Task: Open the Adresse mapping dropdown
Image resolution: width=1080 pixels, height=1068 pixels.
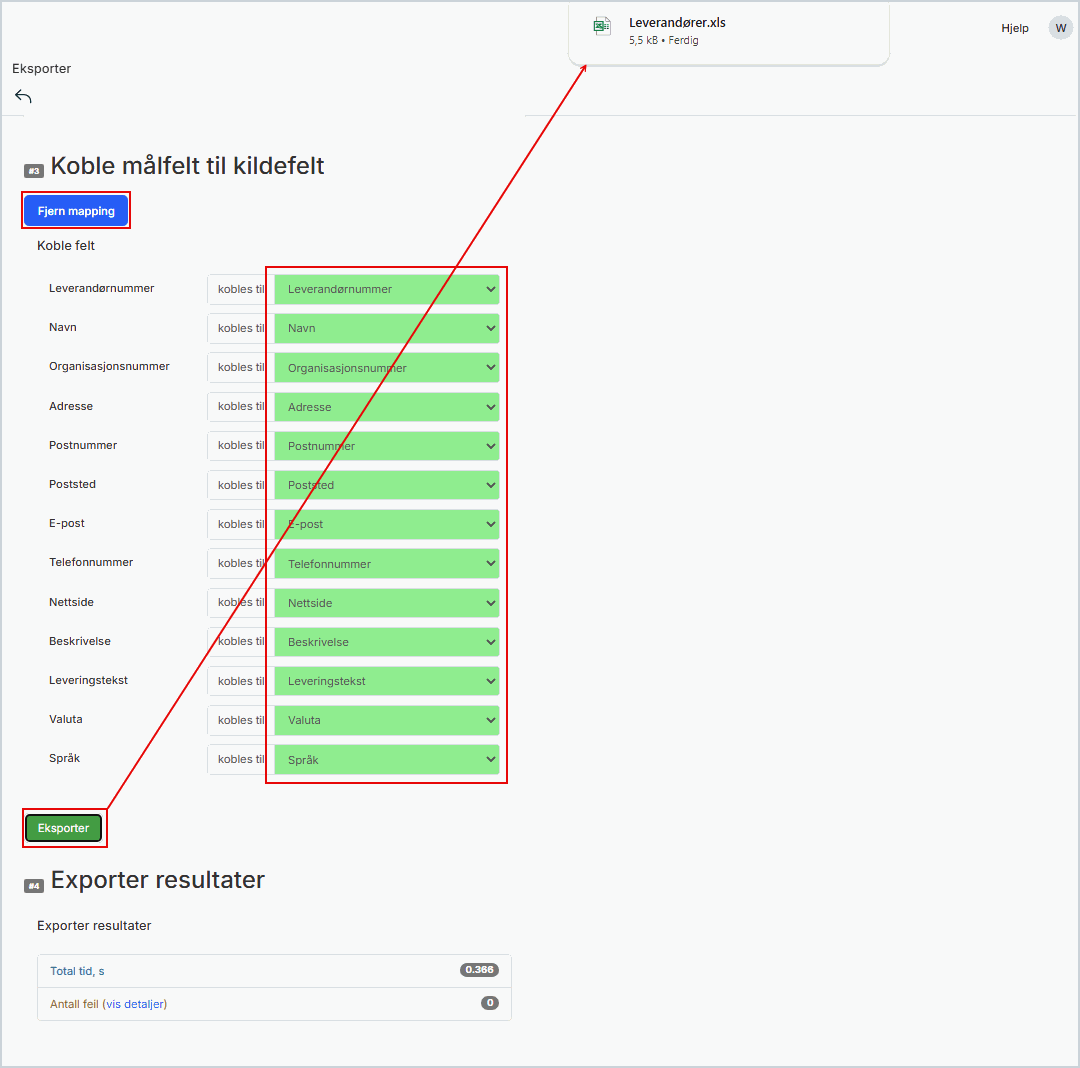Action: point(386,407)
